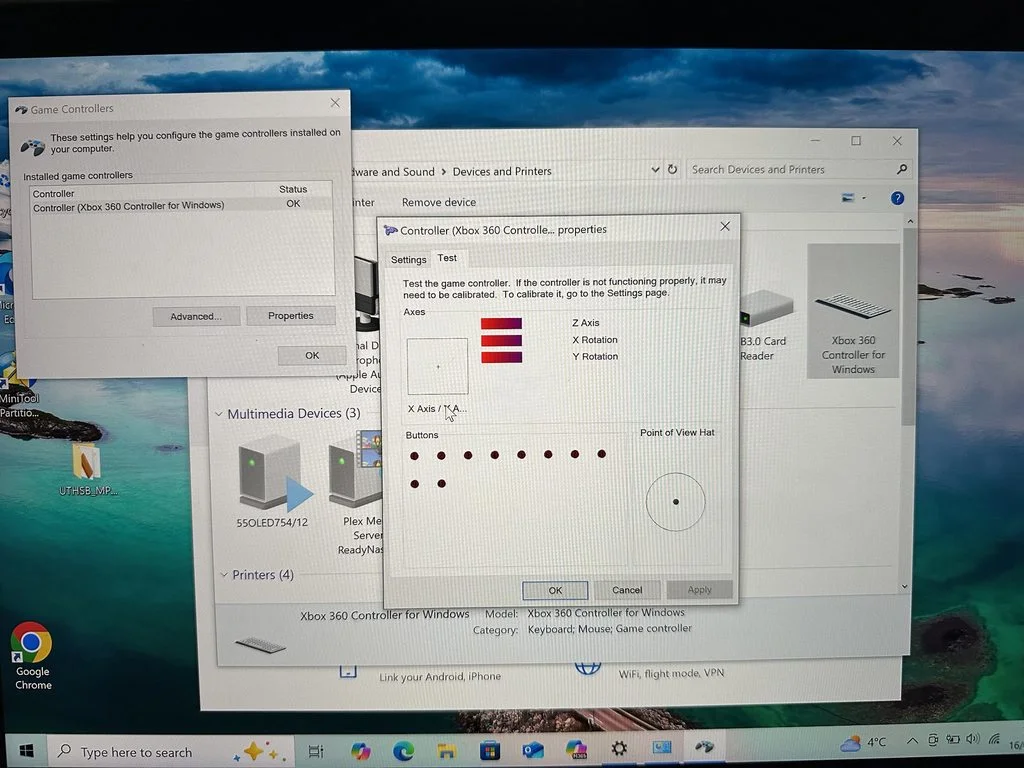
Task: Open Google Chrome desktop shortcut
Action: [31, 655]
